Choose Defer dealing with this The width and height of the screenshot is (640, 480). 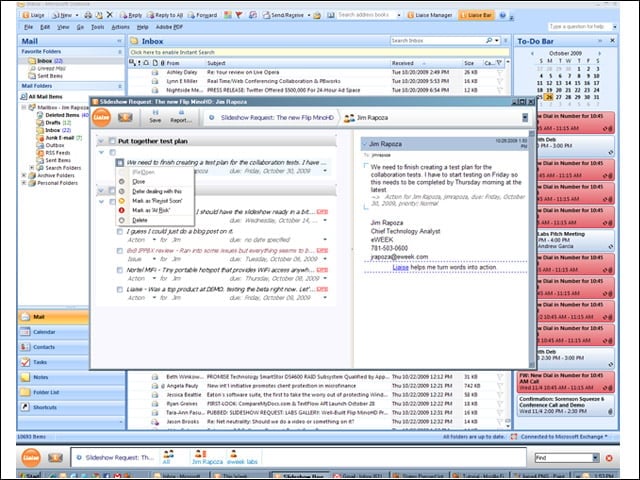click(x=157, y=191)
